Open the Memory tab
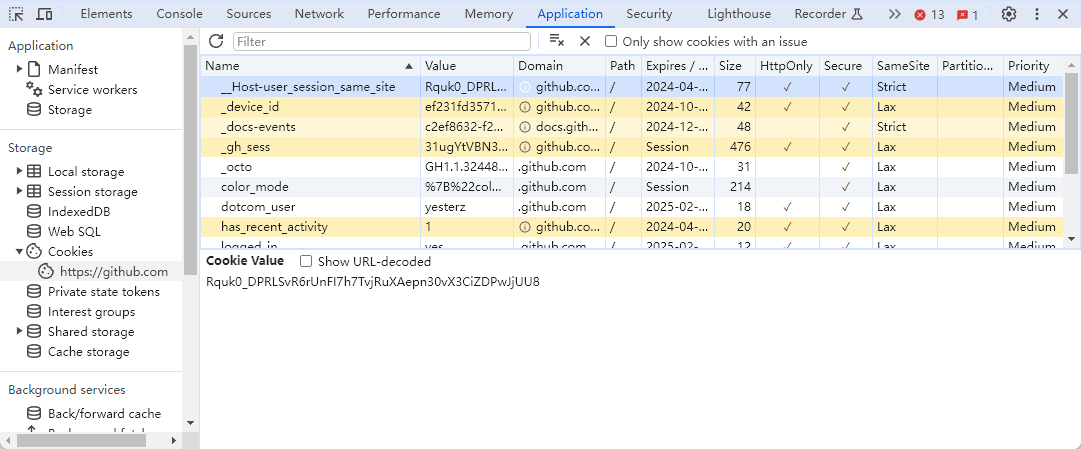The width and height of the screenshot is (1081, 449). [489, 14]
